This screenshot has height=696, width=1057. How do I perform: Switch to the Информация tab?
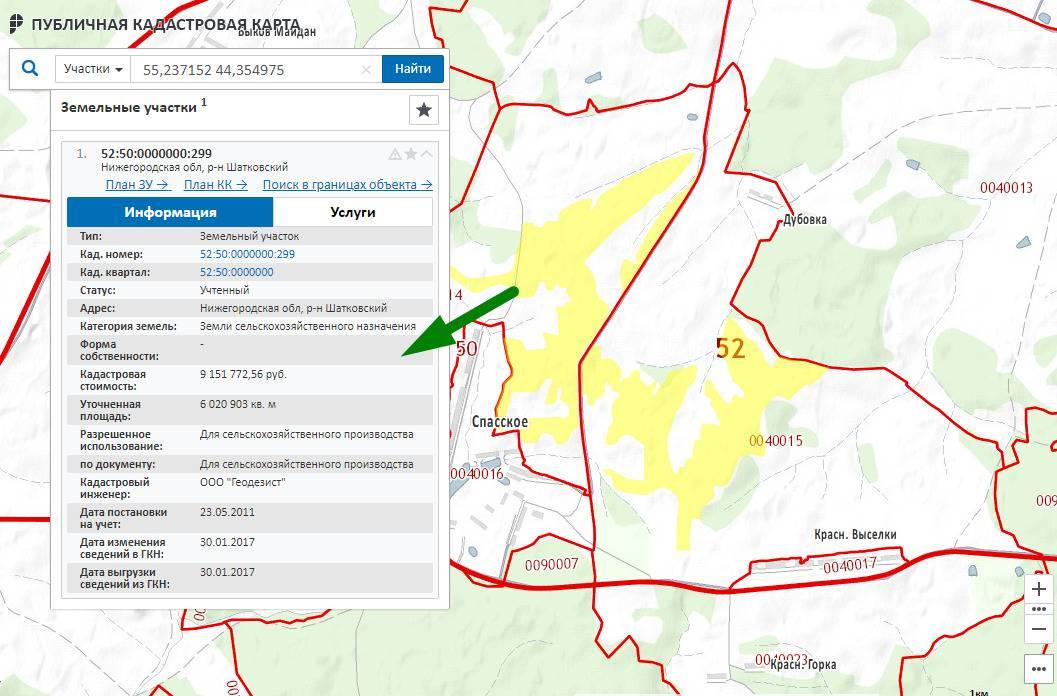pos(170,212)
